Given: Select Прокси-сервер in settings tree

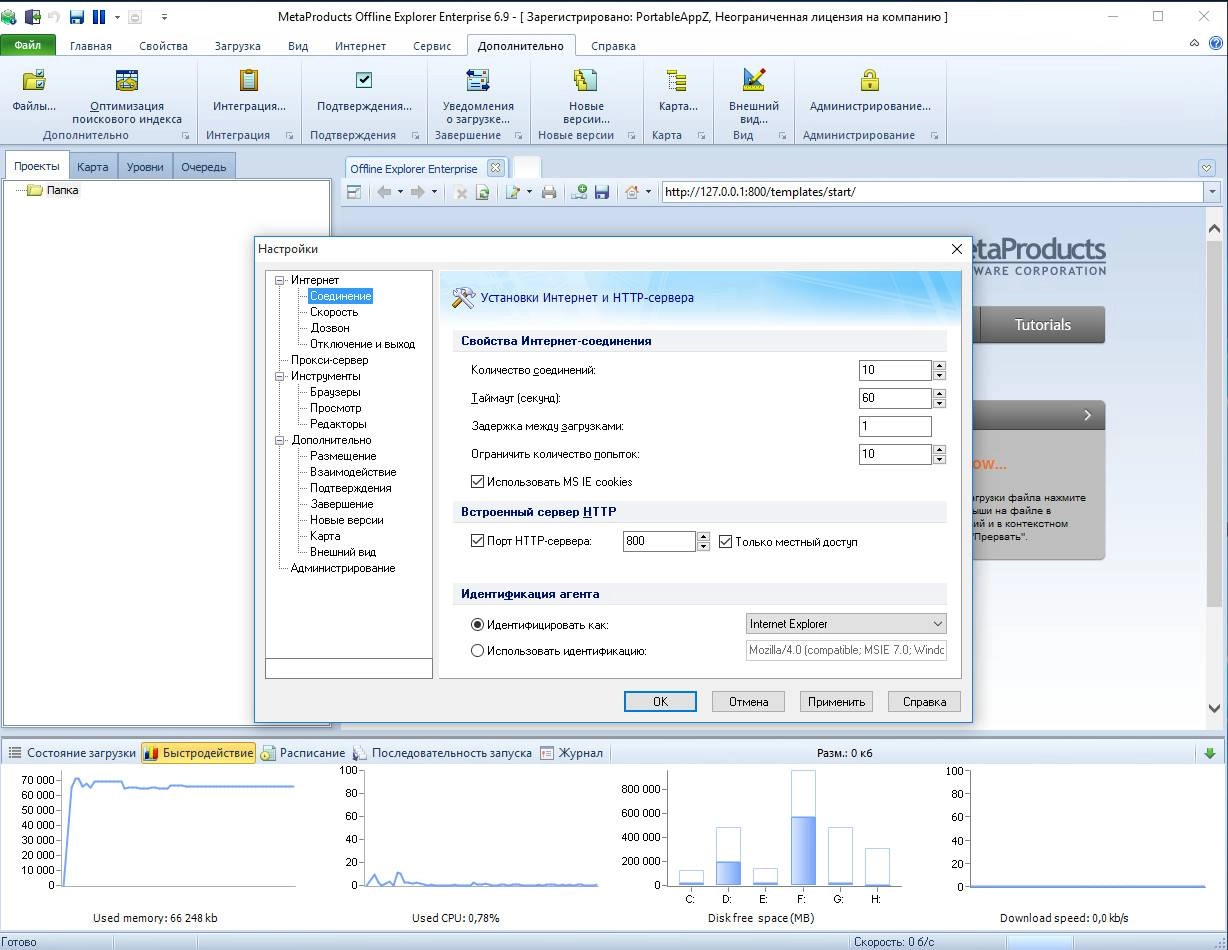Looking at the screenshot, I should point(329,360).
